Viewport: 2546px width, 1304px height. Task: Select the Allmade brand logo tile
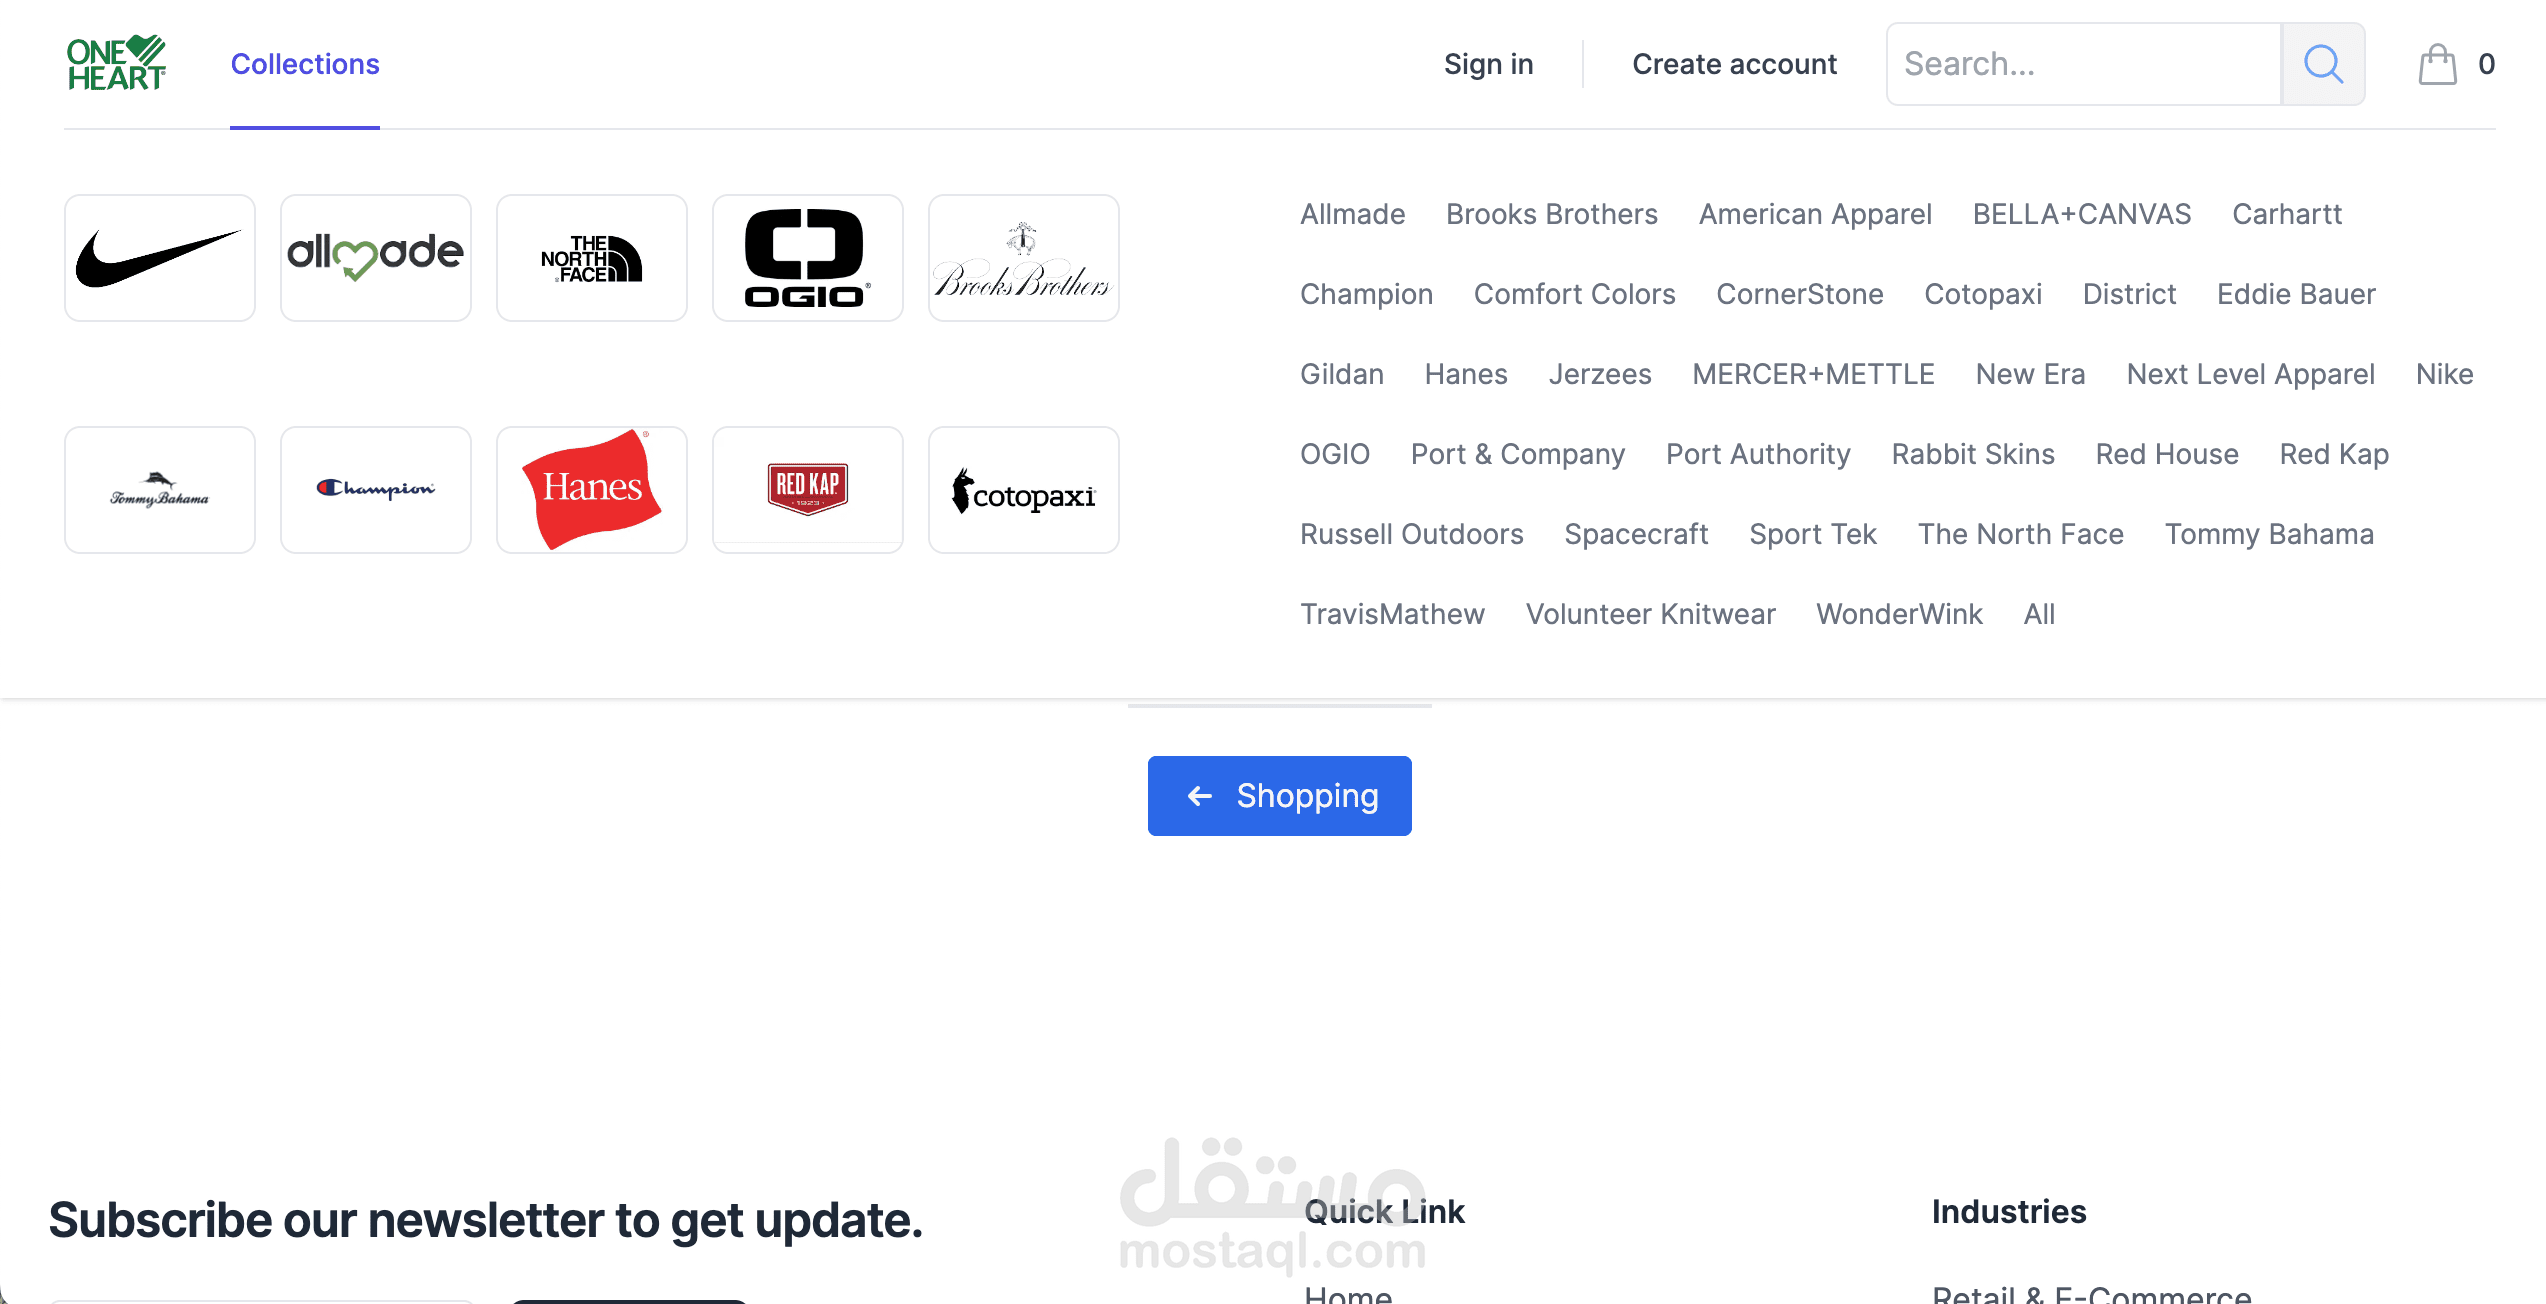pyautogui.click(x=376, y=258)
